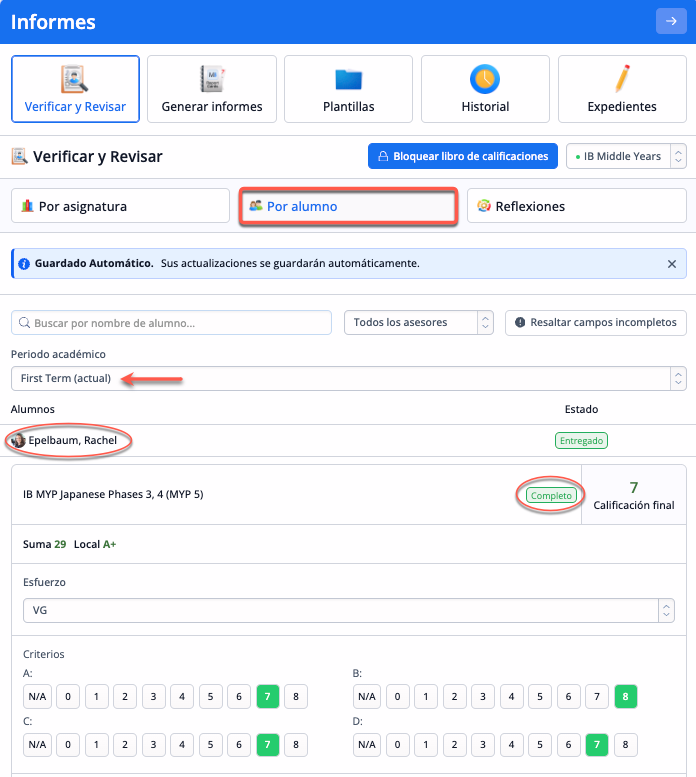Open the Expedientes pencil icon
Viewport: 696px width, 777px height.
tap(622, 79)
